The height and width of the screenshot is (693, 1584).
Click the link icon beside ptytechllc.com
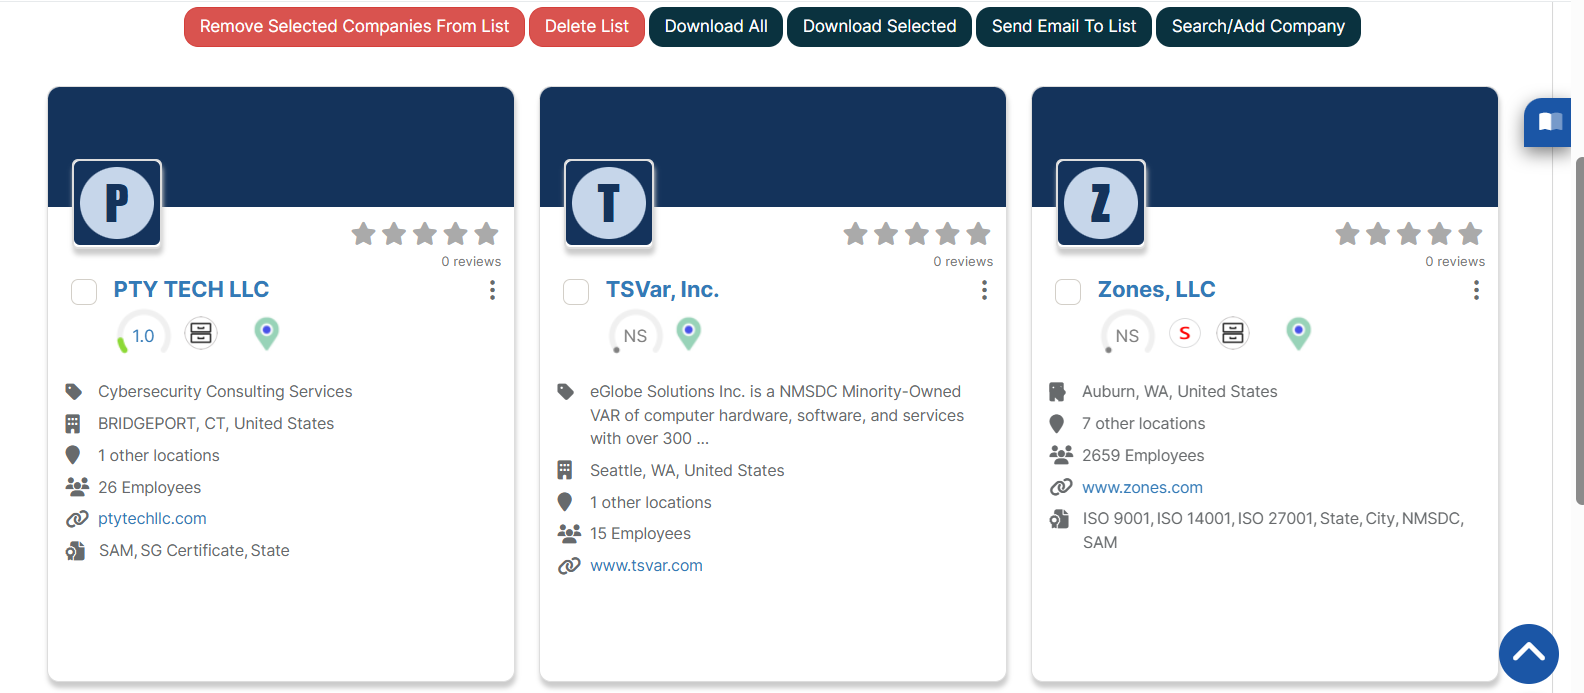click(x=77, y=519)
